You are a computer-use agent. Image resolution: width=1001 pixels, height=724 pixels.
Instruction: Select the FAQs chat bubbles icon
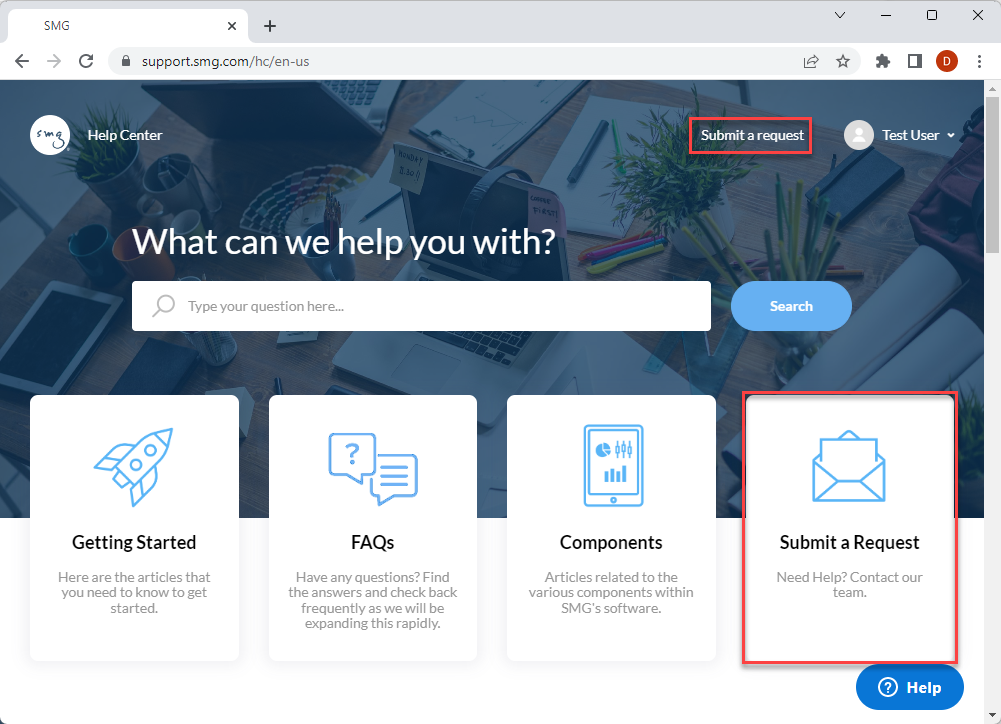pyautogui.click(x=373, y=468)
